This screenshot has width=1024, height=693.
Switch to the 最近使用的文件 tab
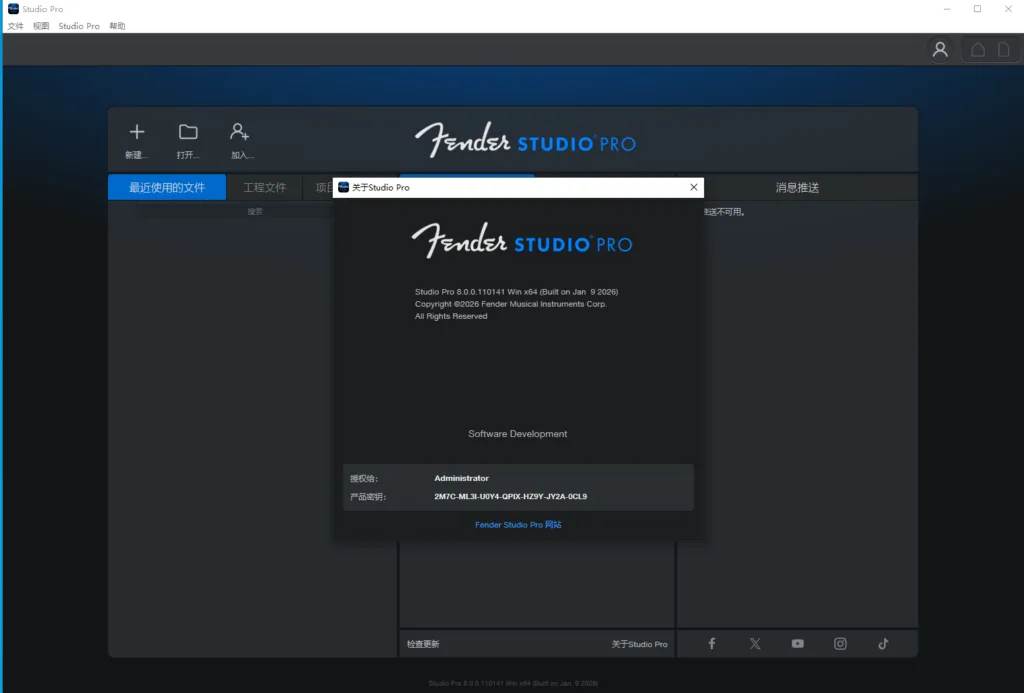click(x=167, y=187)
